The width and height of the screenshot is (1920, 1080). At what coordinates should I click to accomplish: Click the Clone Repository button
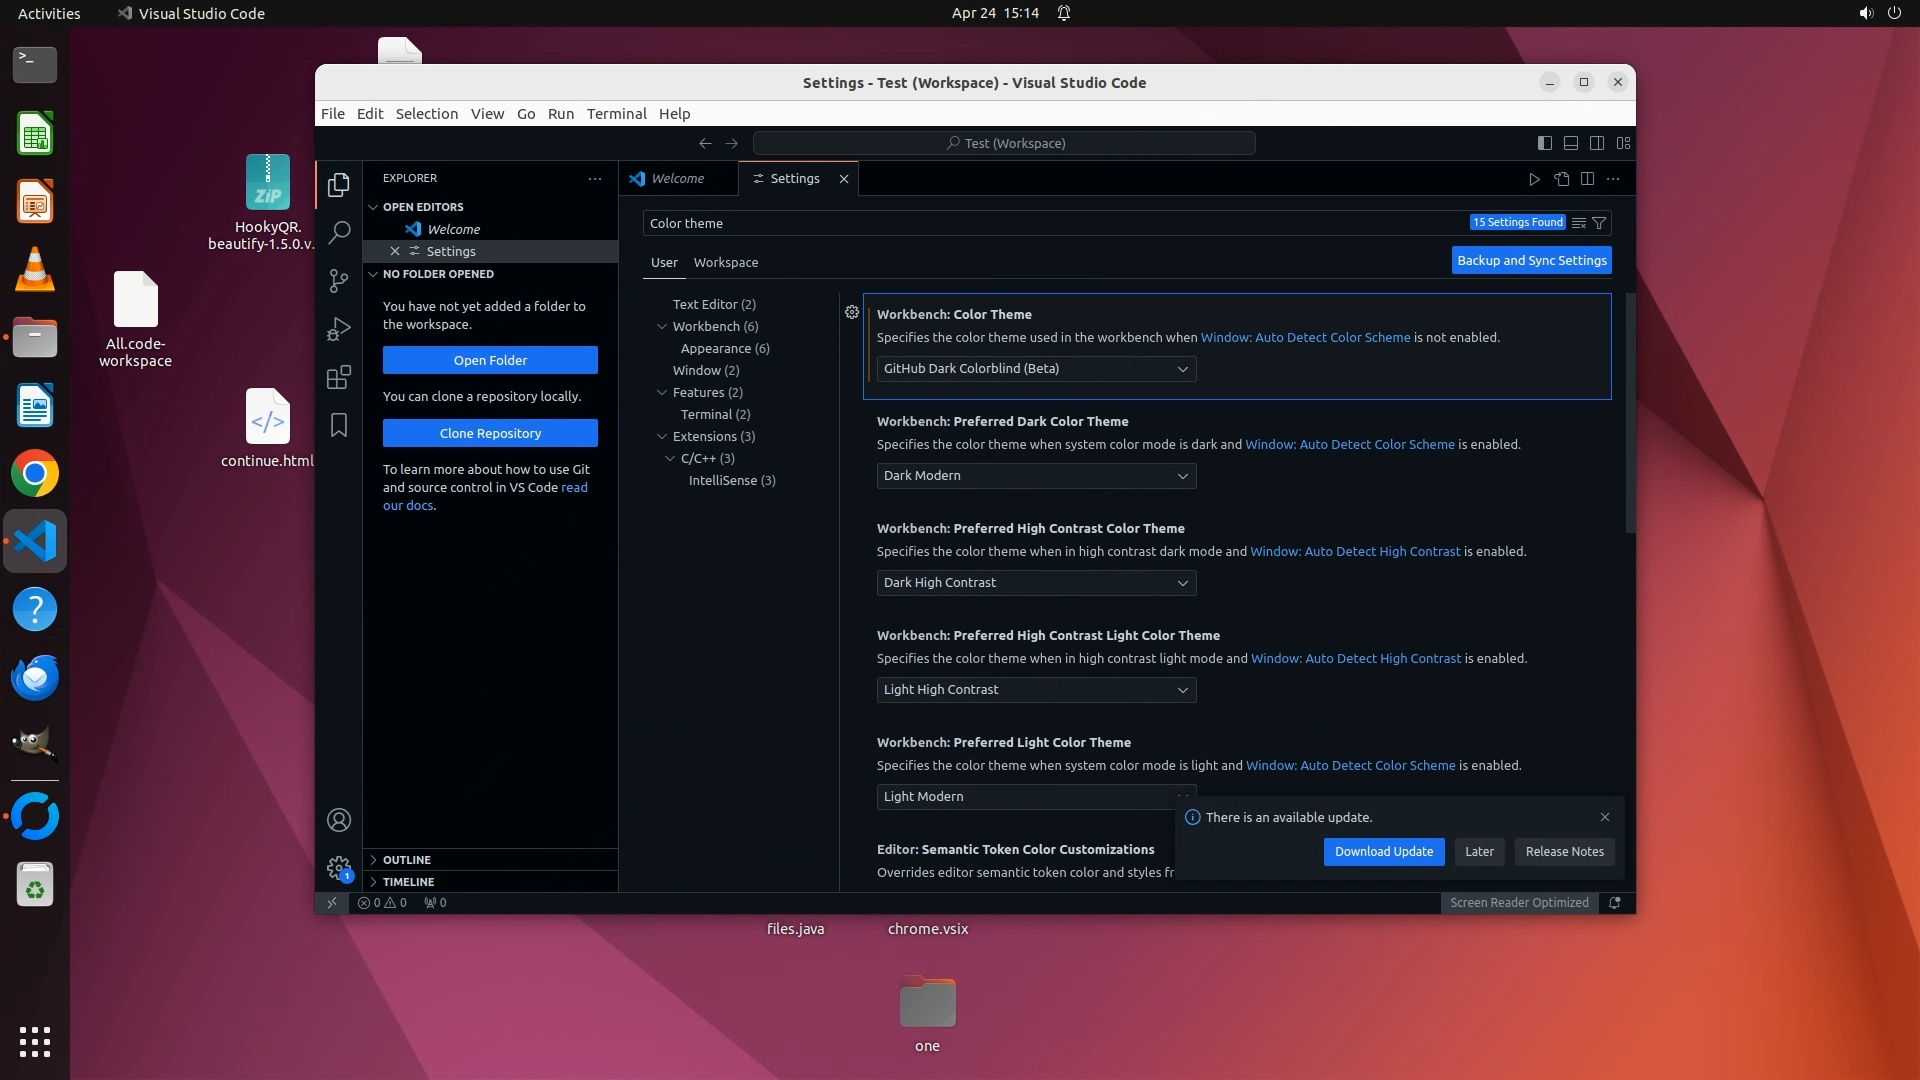[x=490, y=433]
